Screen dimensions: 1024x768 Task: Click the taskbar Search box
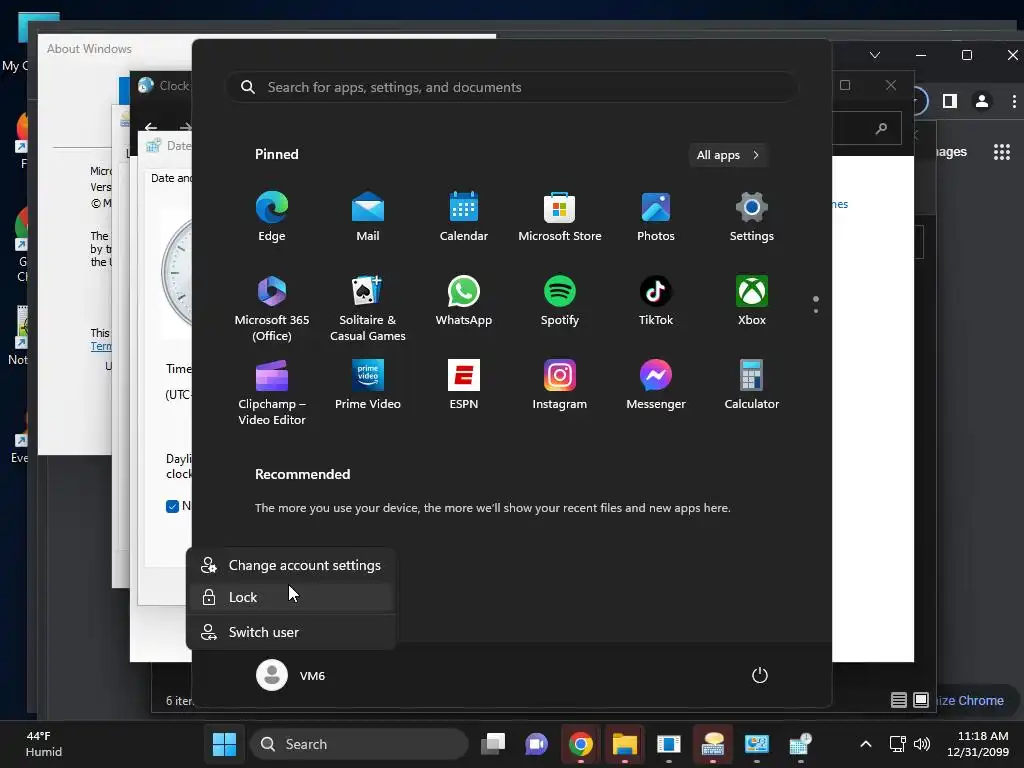coord(359,744)
